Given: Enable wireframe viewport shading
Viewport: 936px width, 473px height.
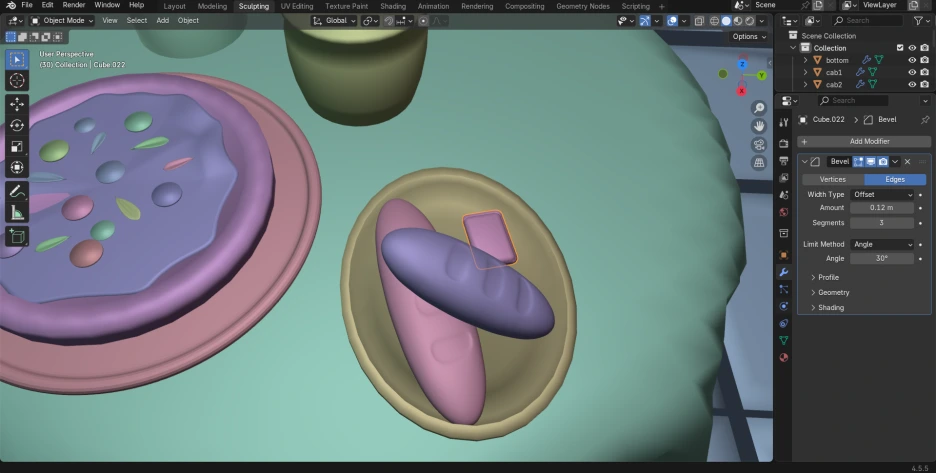Looking at the screenshot, I should pyautogui.click(x=714, y=21).
